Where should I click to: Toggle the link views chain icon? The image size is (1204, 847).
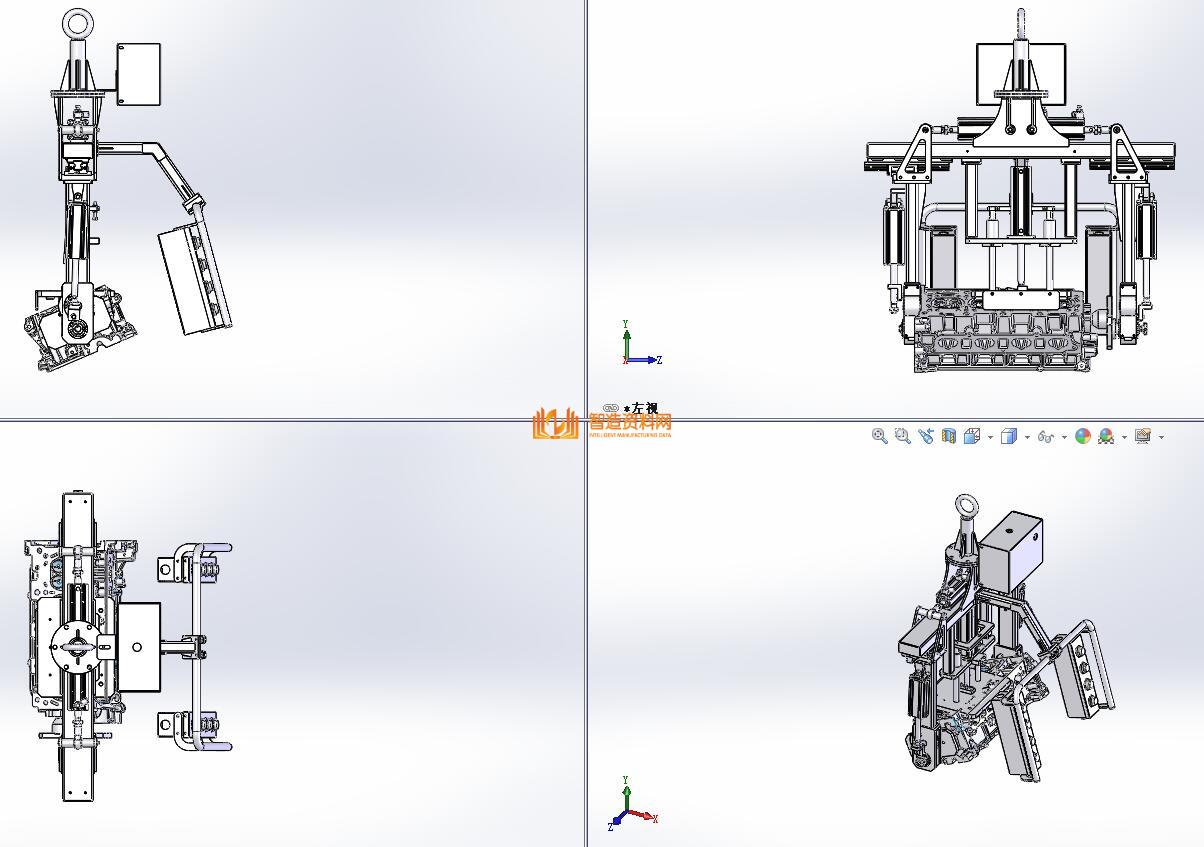pyautogui.click(x=611, y=408)
